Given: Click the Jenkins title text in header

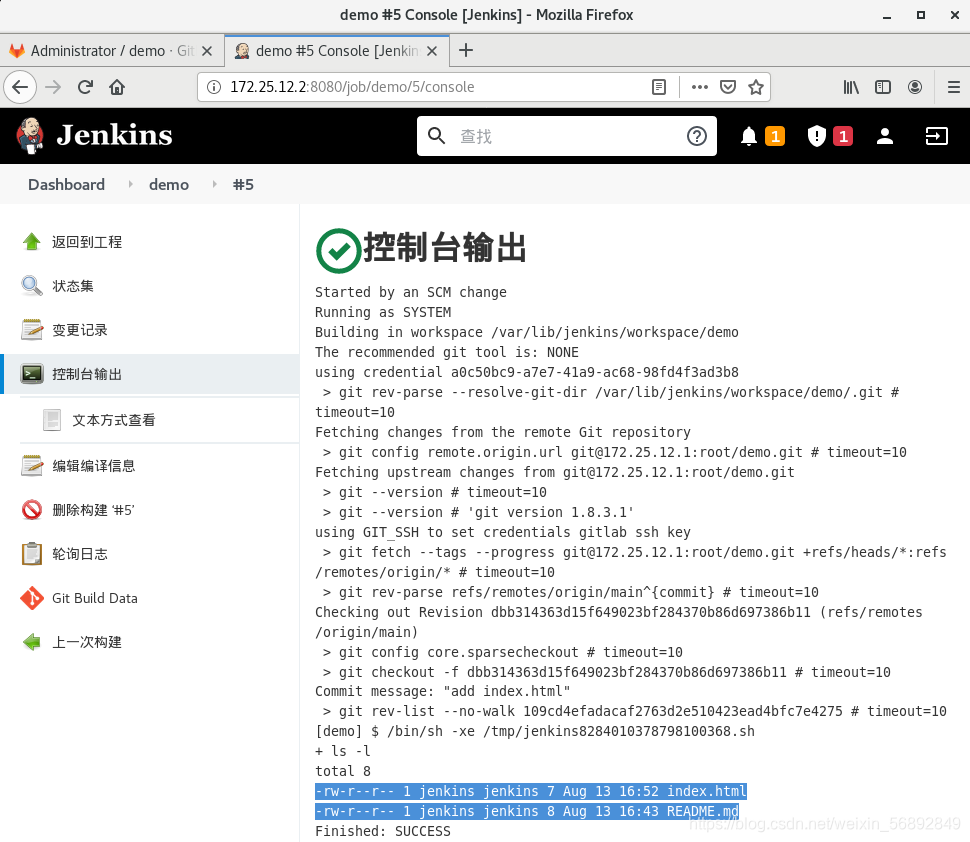Looking at the screenshot, I should [x=114, y=135].
